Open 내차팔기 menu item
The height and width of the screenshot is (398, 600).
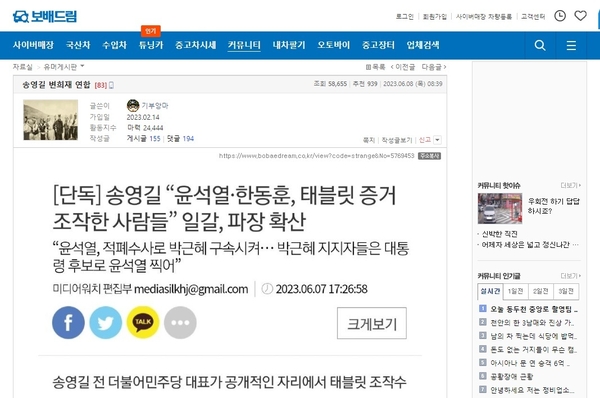point(289,45)
